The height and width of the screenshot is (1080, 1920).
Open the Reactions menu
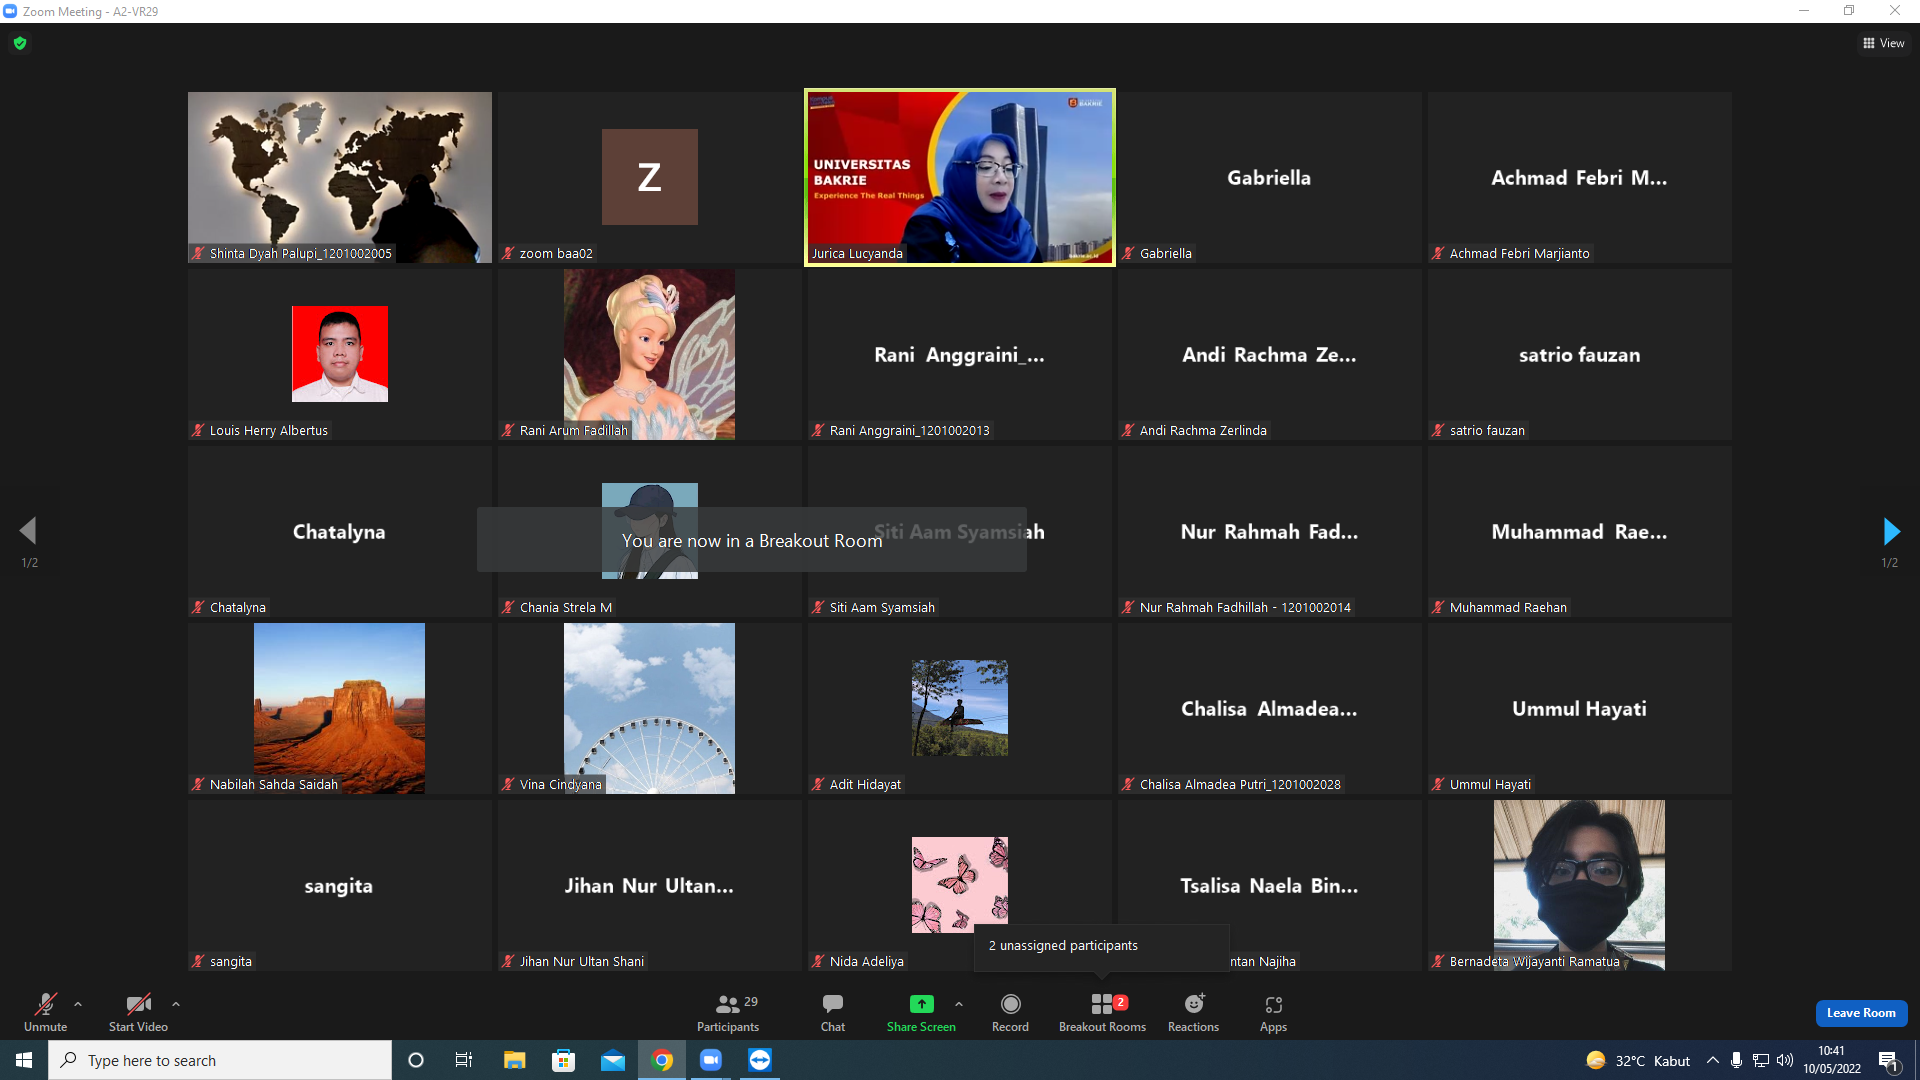pyautogui.click(x=1193, y=1012)
